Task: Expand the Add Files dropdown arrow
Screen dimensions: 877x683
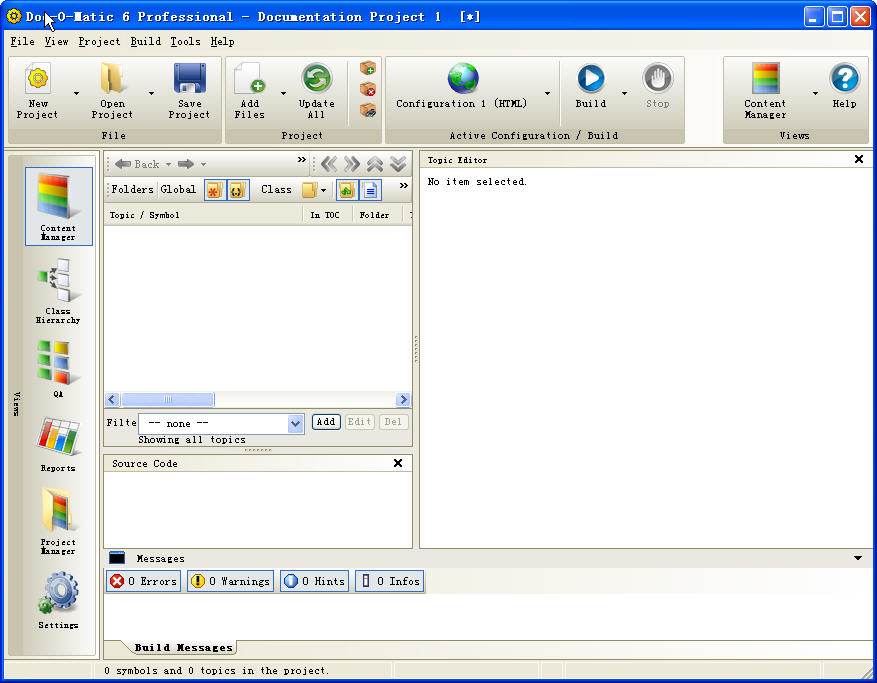Action: (283, 93)
